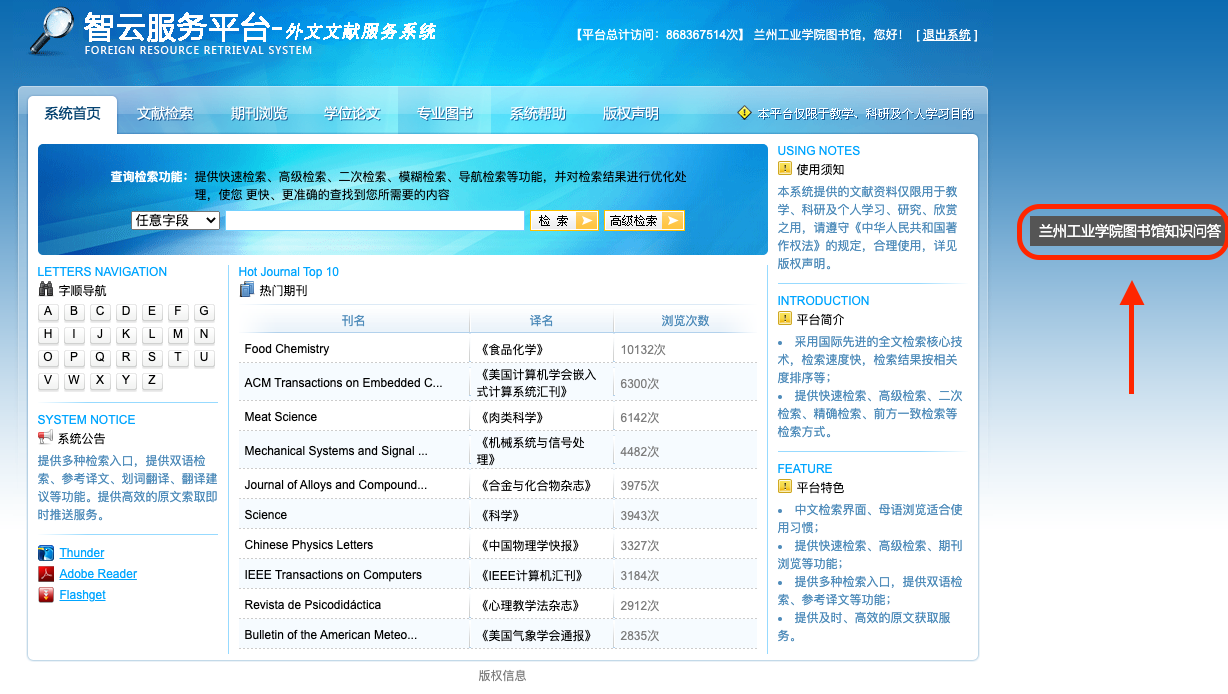This screenshot has height=694, width=1228.
Task: Click the Adobe Reader PDF icon
Action: 46,574
